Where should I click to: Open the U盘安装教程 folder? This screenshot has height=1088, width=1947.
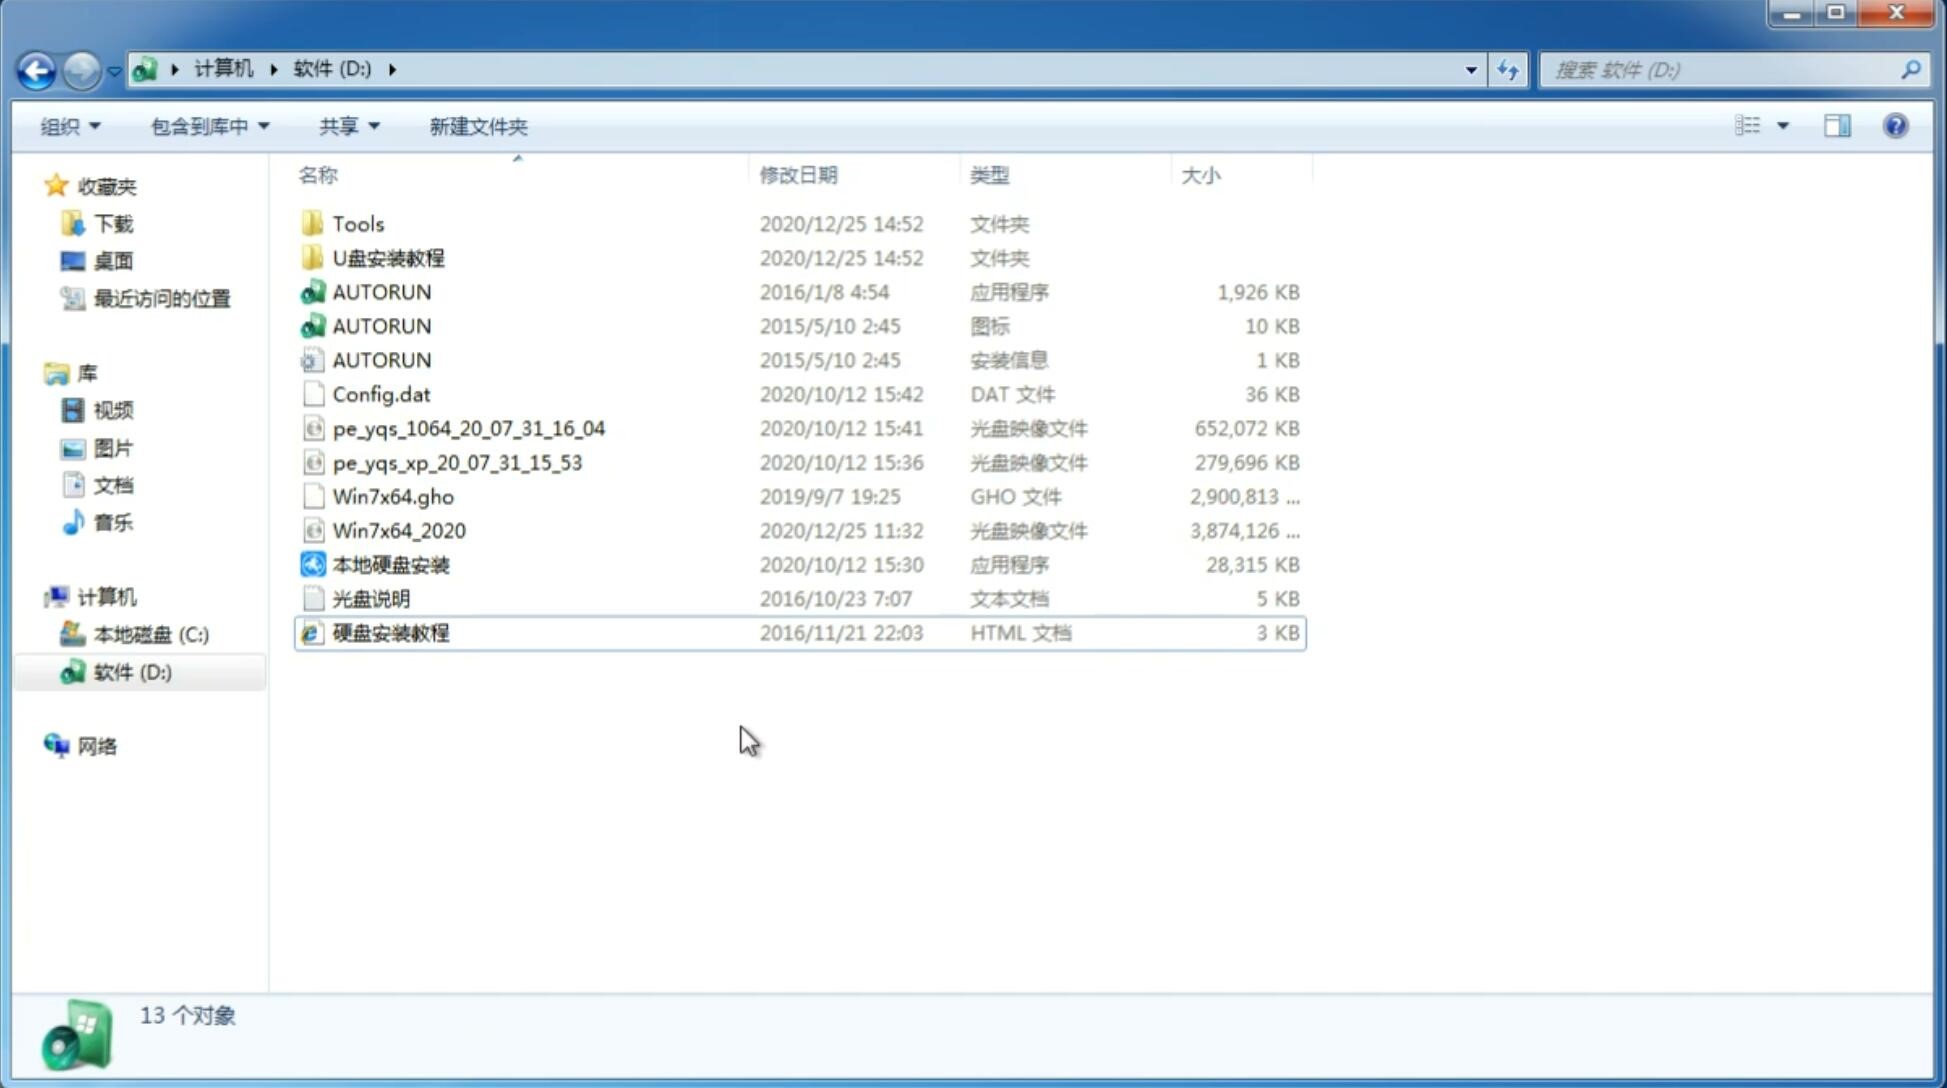(x=389, y=258)
